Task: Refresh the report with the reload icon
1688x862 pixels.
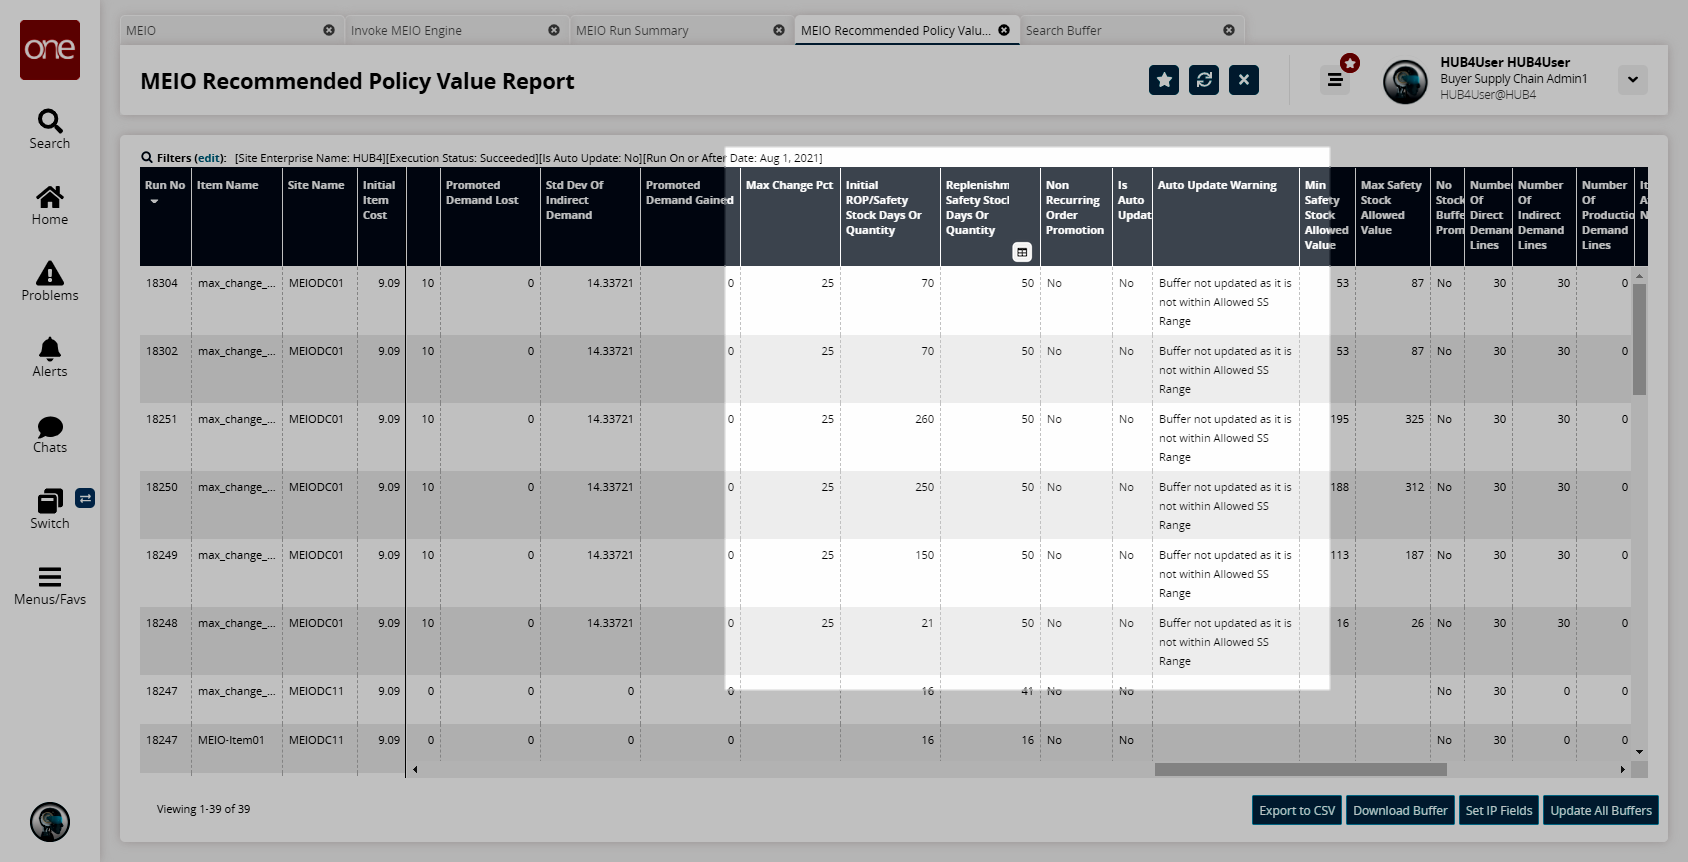Action: [x=1204, y=80]
